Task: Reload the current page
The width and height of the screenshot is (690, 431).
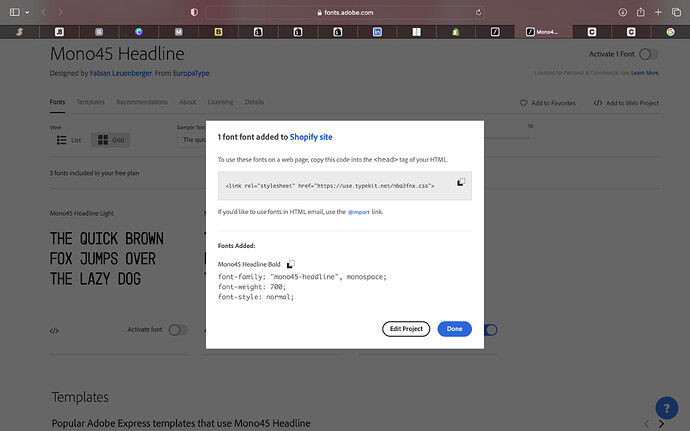Action: (x=478, y=12)
